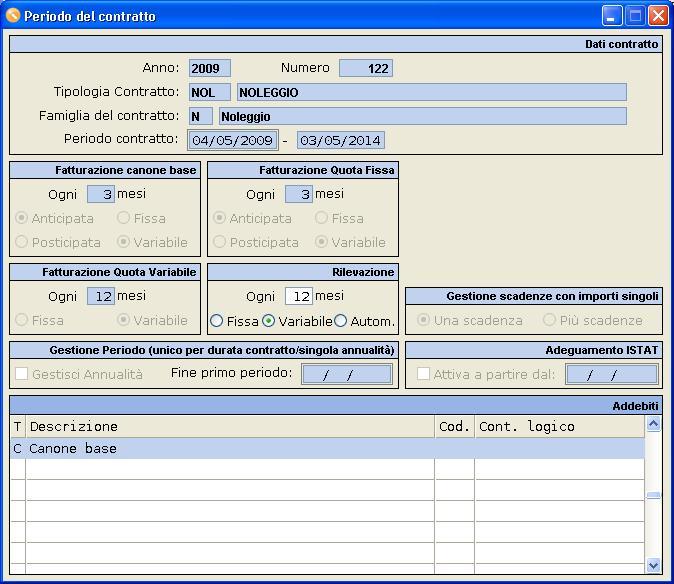Click Quota Variabile Ogni months field

point(101,296)
